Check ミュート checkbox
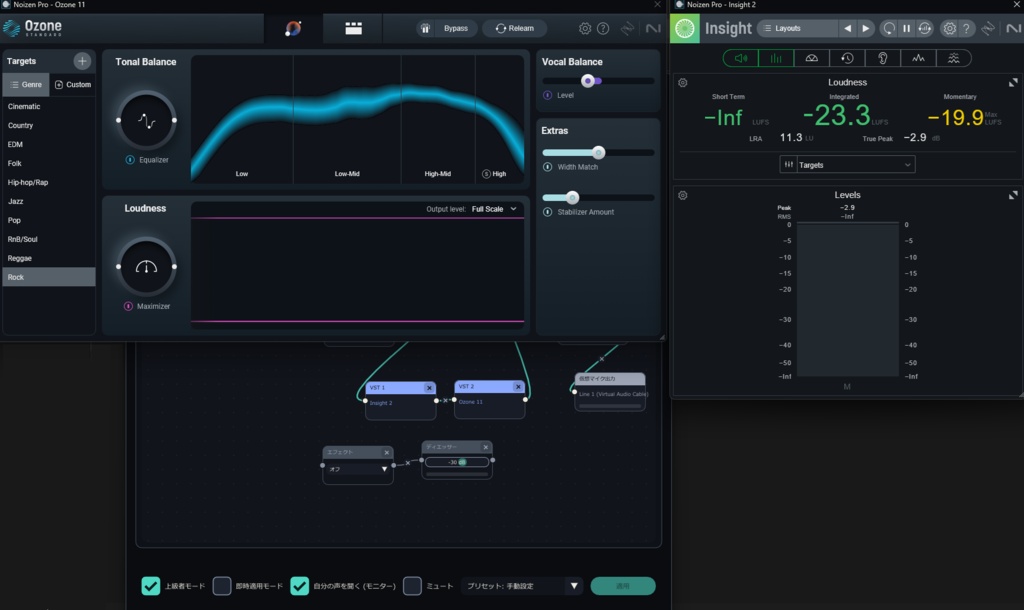Viewport: 1024px width, 610px height. (x=412, y=586)
